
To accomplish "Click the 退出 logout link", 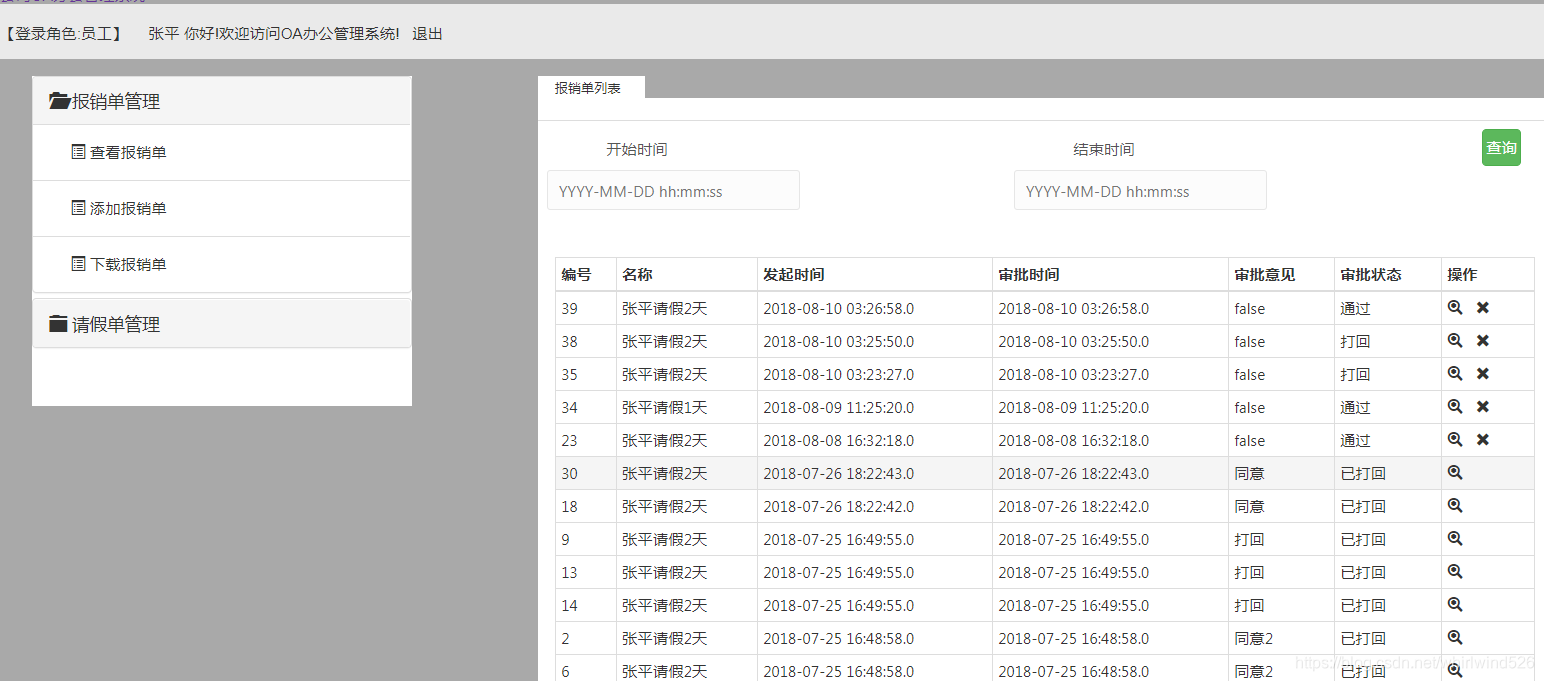I will point(427,33).
